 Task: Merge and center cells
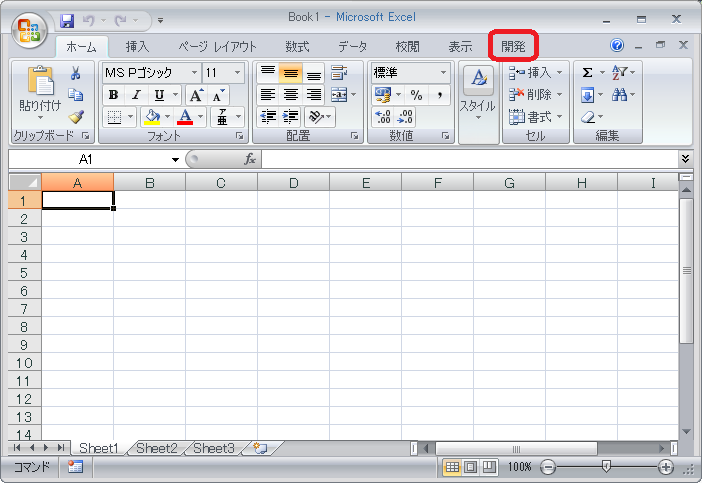pos(339,95)
